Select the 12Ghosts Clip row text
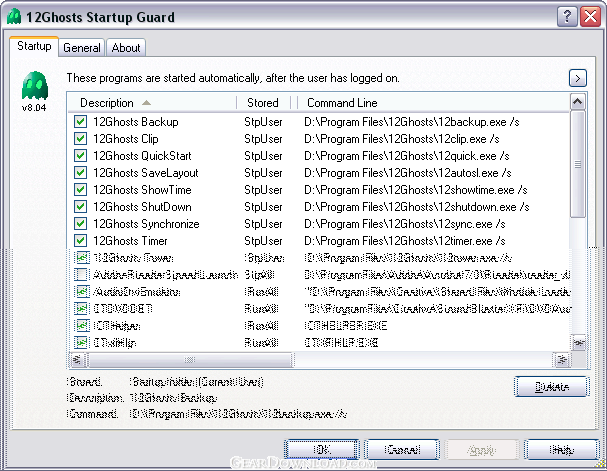The image size is (607, 471). click(x=126, y=139)
